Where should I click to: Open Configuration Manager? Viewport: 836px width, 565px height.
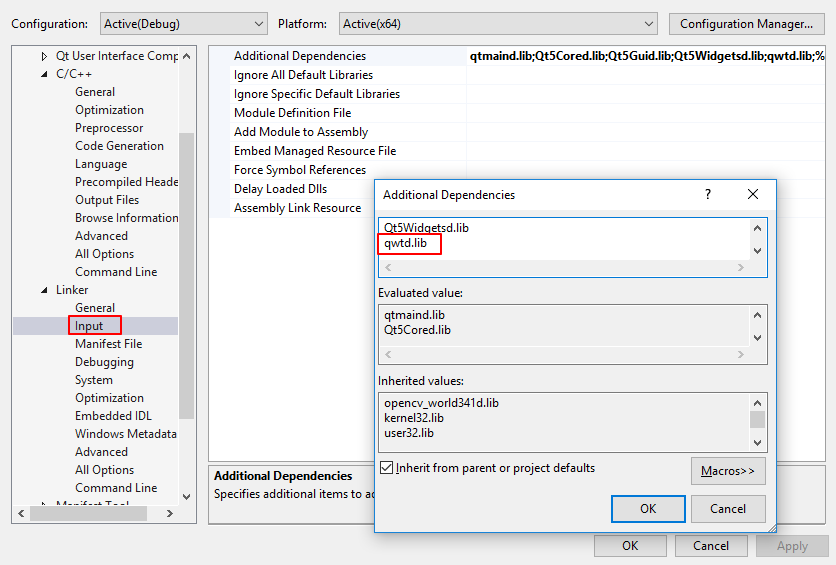pyautogui.click(x=745, y=24)
